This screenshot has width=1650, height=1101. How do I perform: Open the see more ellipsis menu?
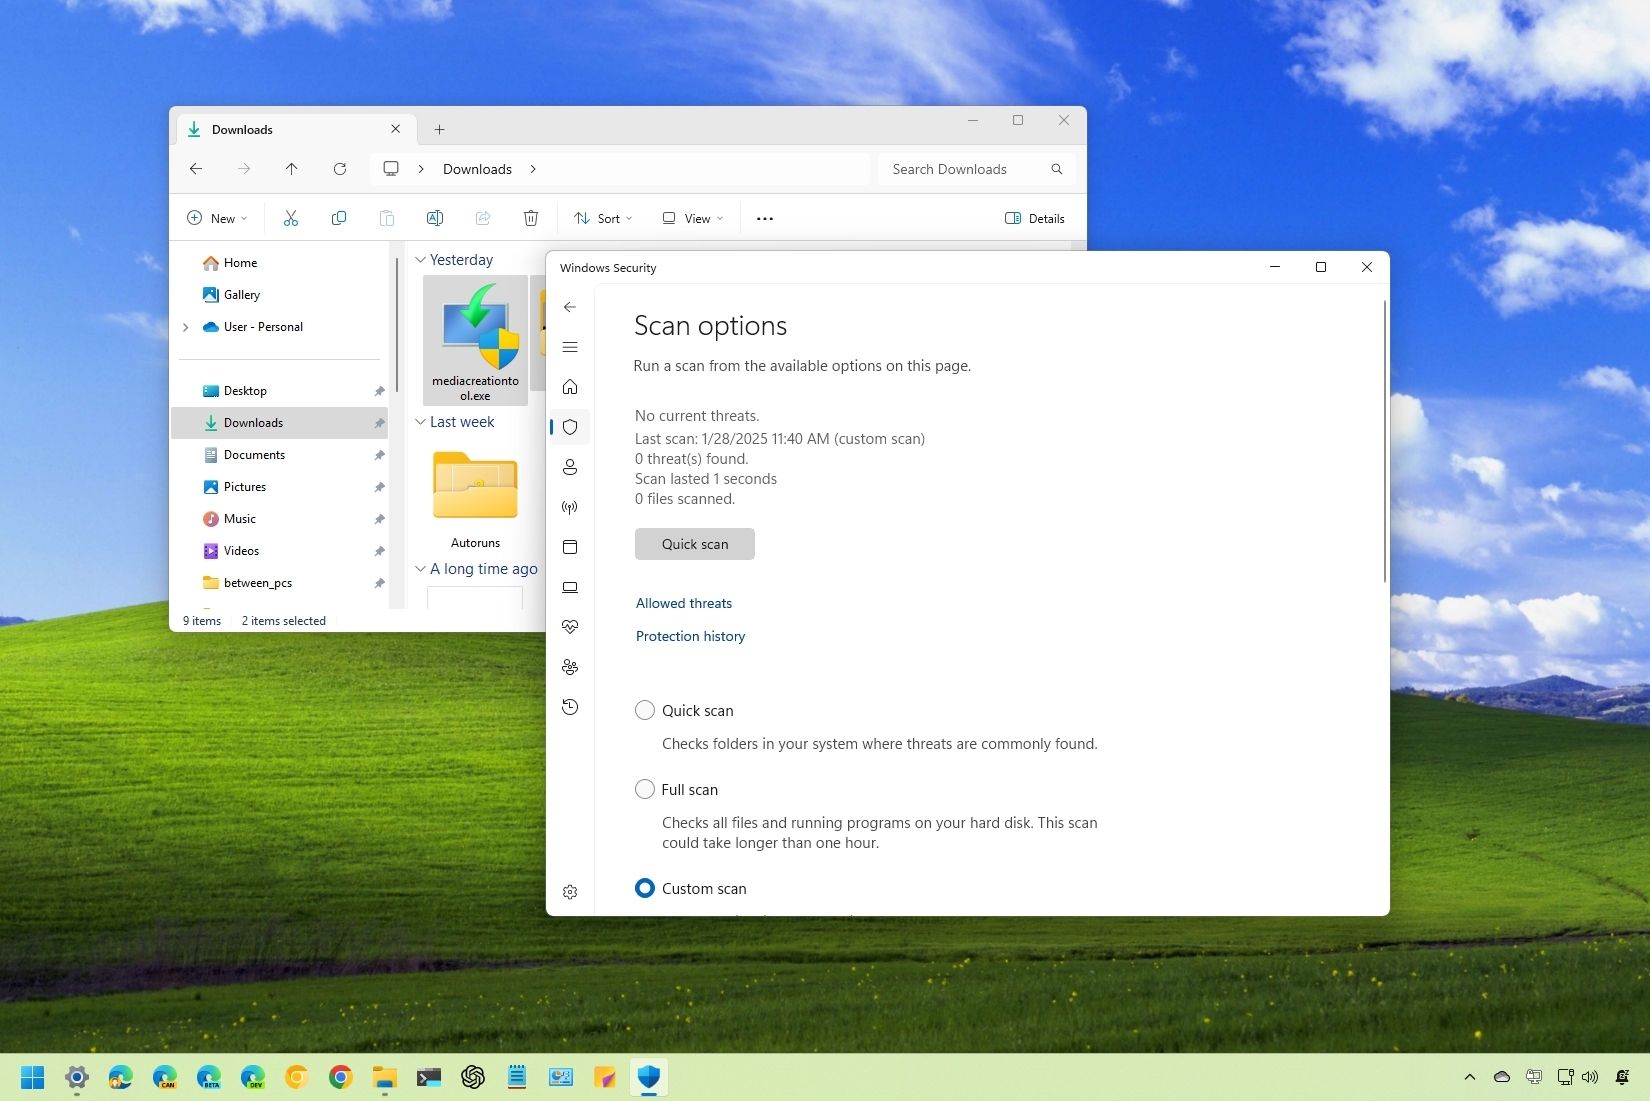point(764,218)
